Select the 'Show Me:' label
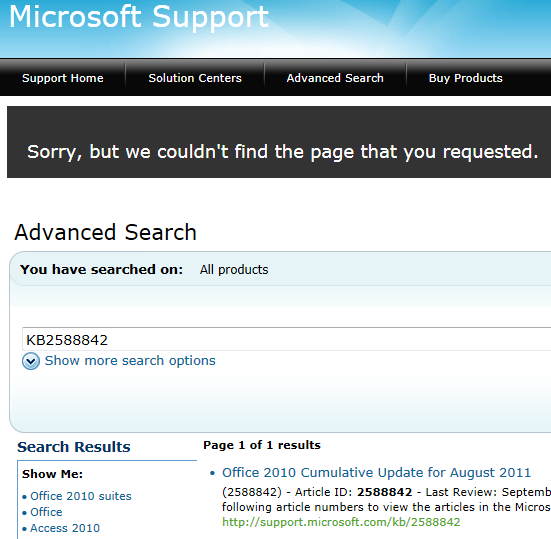This screenshot has width=551, height=539. point(52,474)
